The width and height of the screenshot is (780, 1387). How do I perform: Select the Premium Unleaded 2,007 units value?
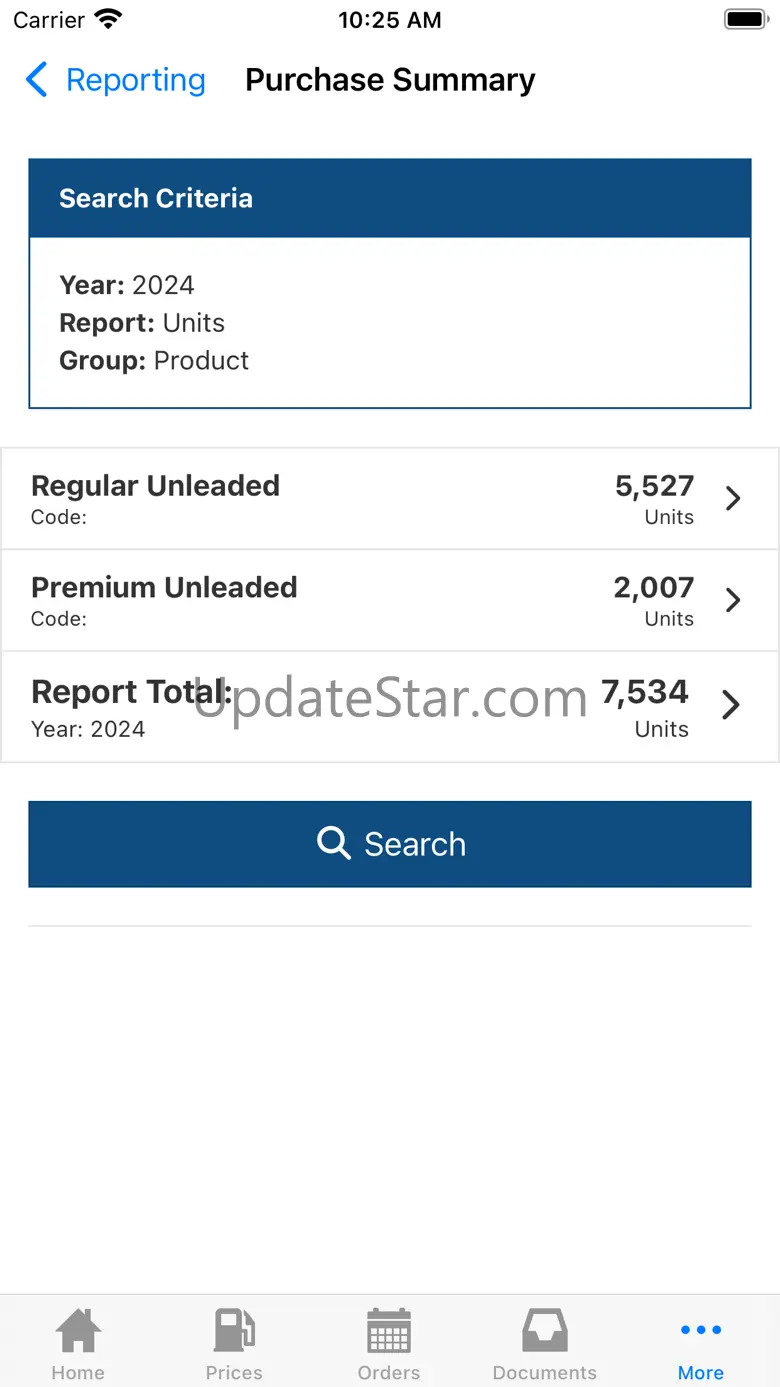pos(654,588)
